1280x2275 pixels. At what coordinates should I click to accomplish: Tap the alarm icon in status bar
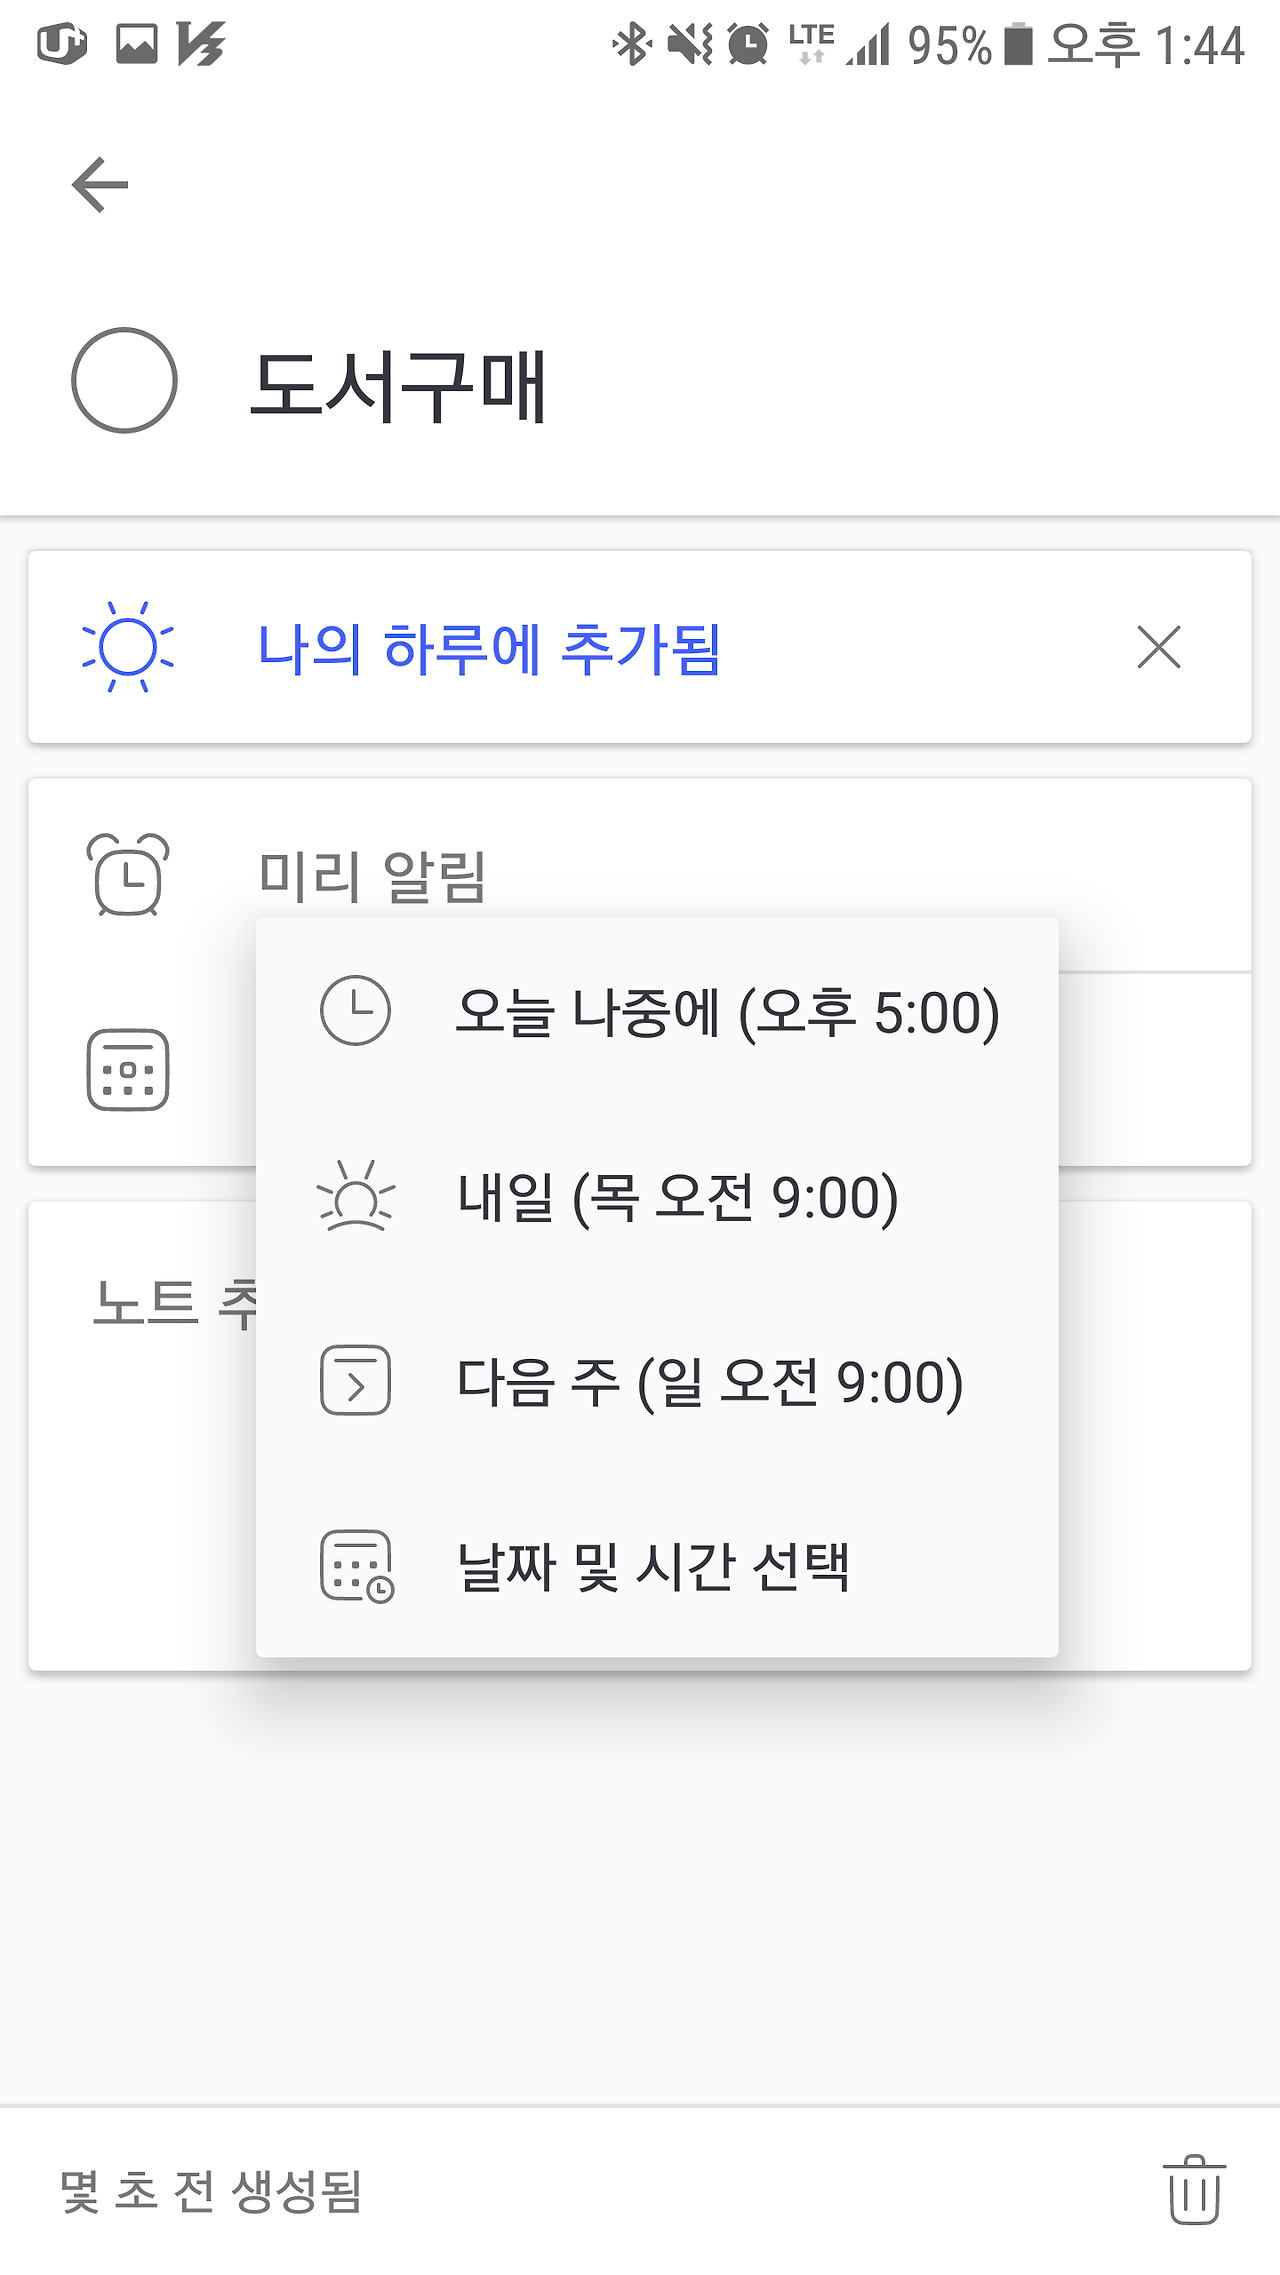click(x=748, y=44)
